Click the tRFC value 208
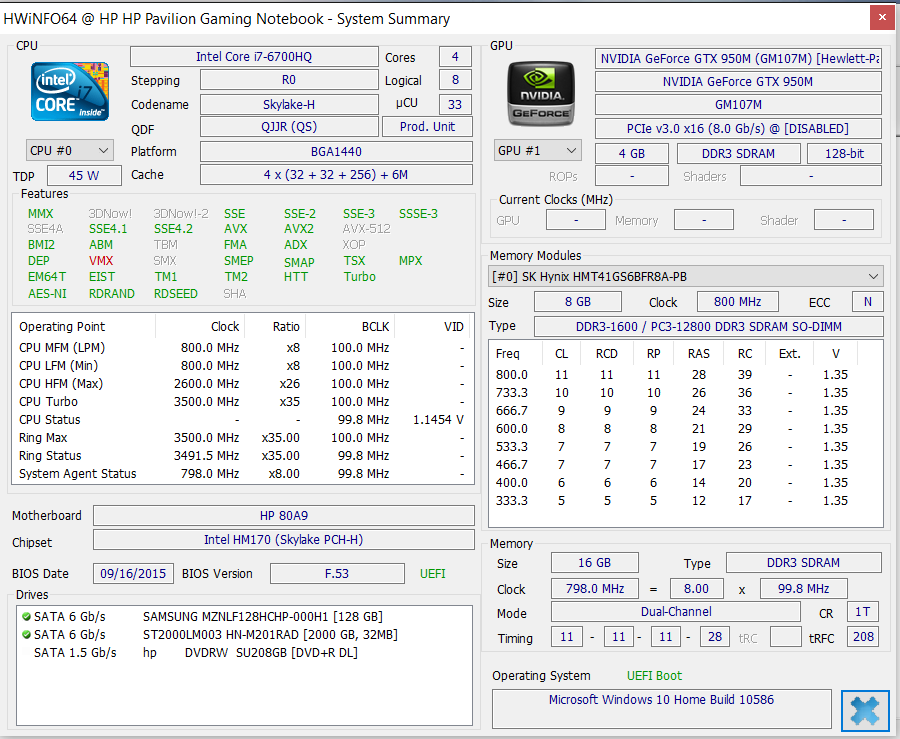Viewport: 900px width, 739px height. tap(863, 637)
